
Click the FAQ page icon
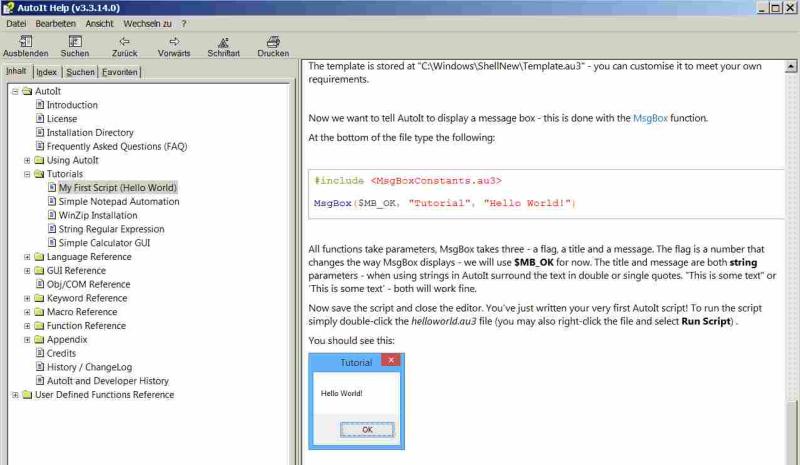point(40,146)
